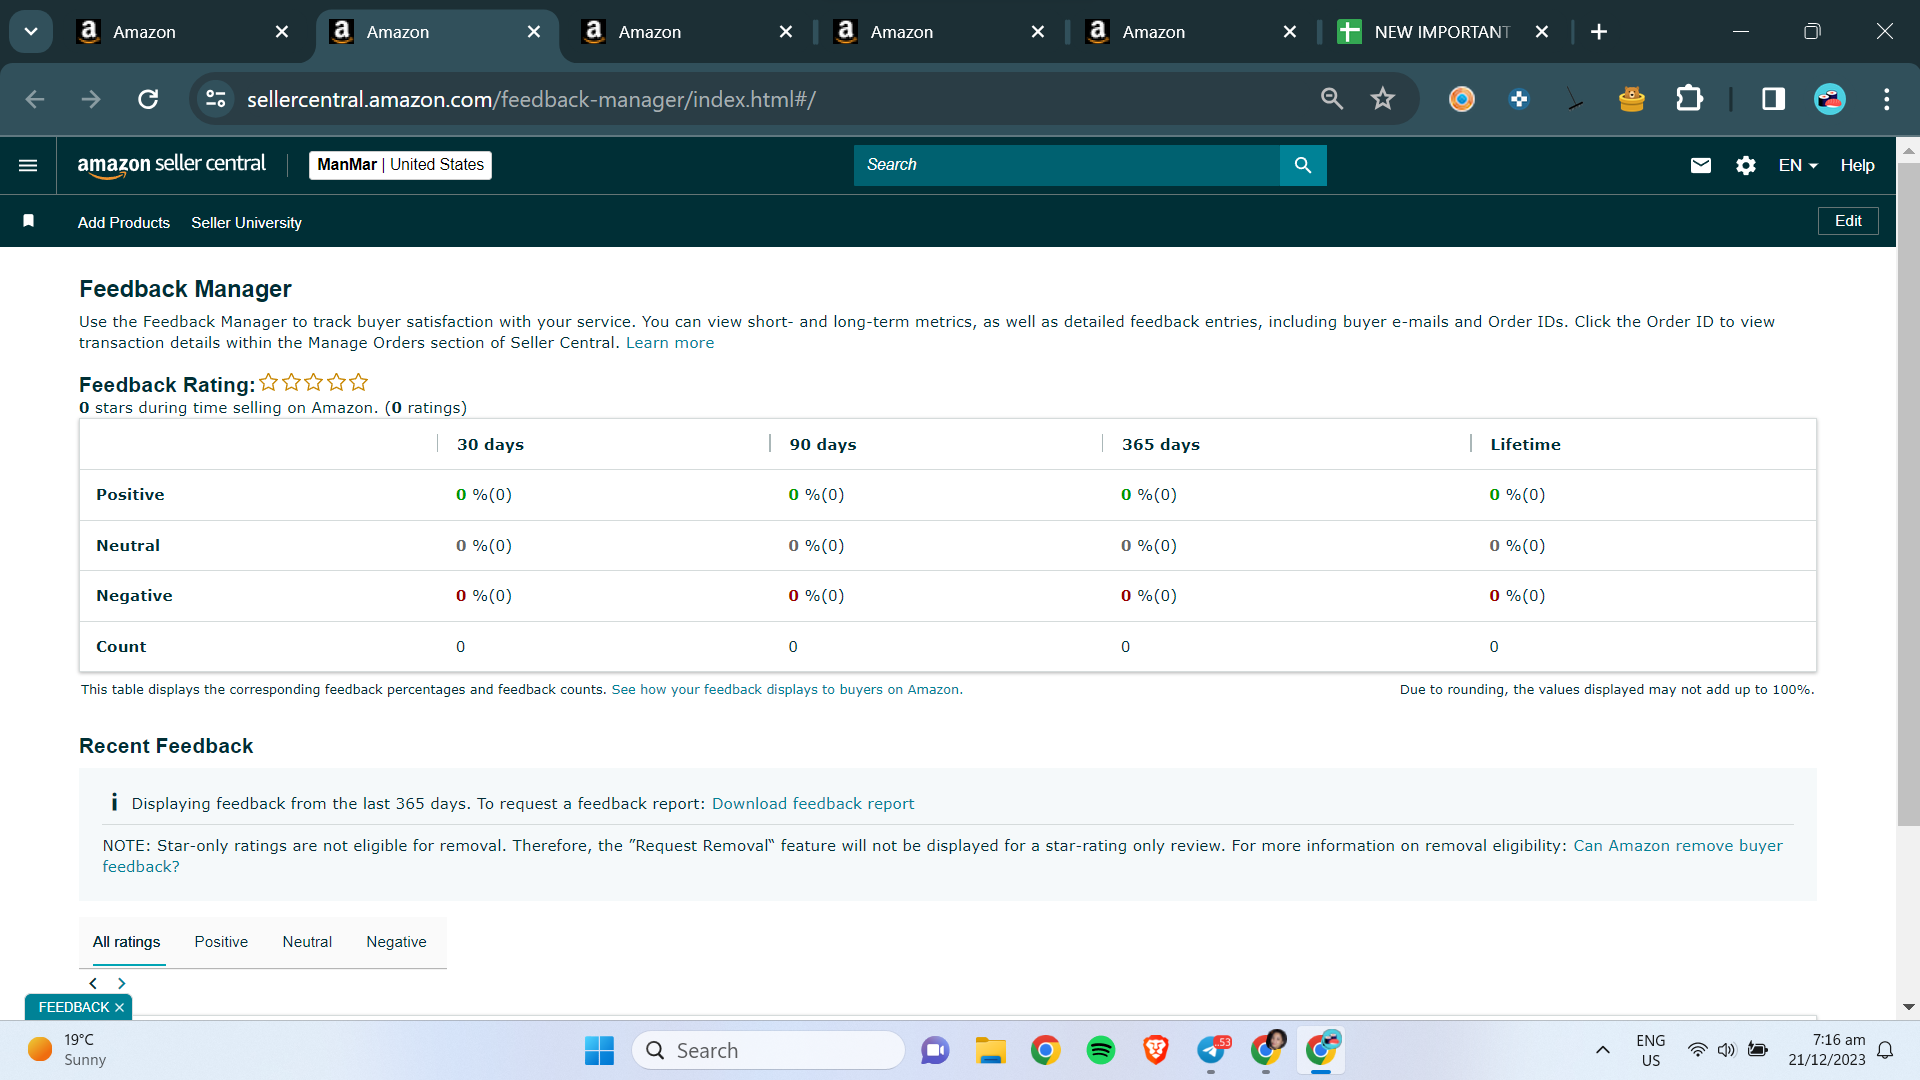Open the notifications bell in system tray
This screenshot has height=1080, width=1920.
[1885, 1050]
